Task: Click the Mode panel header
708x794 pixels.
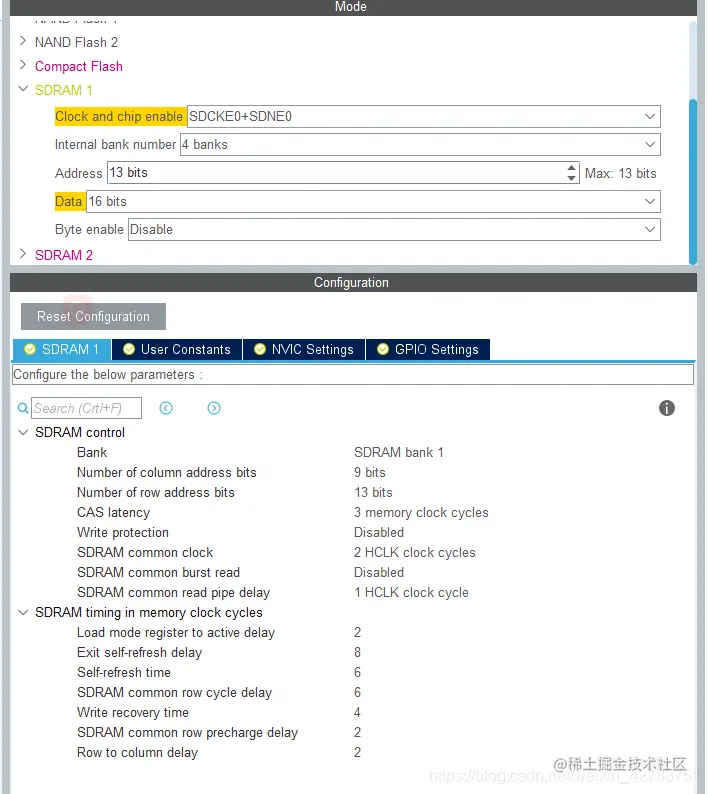Action: pos(353,7)
